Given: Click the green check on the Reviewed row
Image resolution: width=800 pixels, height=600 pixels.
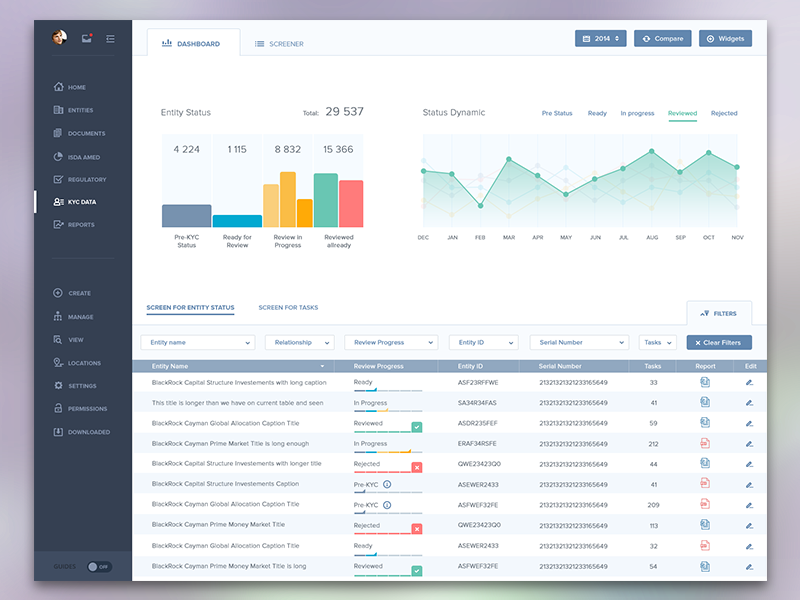Looking at the screenshot, I should [x=418, y=425].
